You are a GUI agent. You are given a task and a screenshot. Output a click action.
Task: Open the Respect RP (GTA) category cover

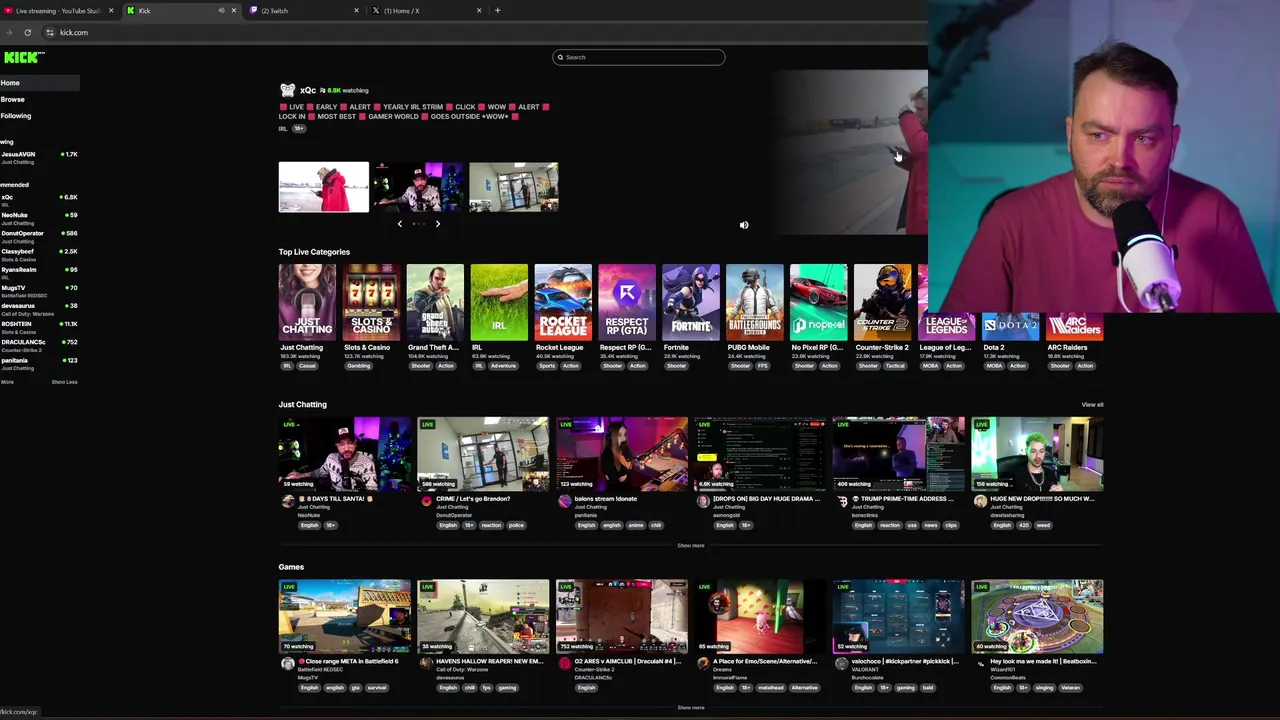coord(627,302)
